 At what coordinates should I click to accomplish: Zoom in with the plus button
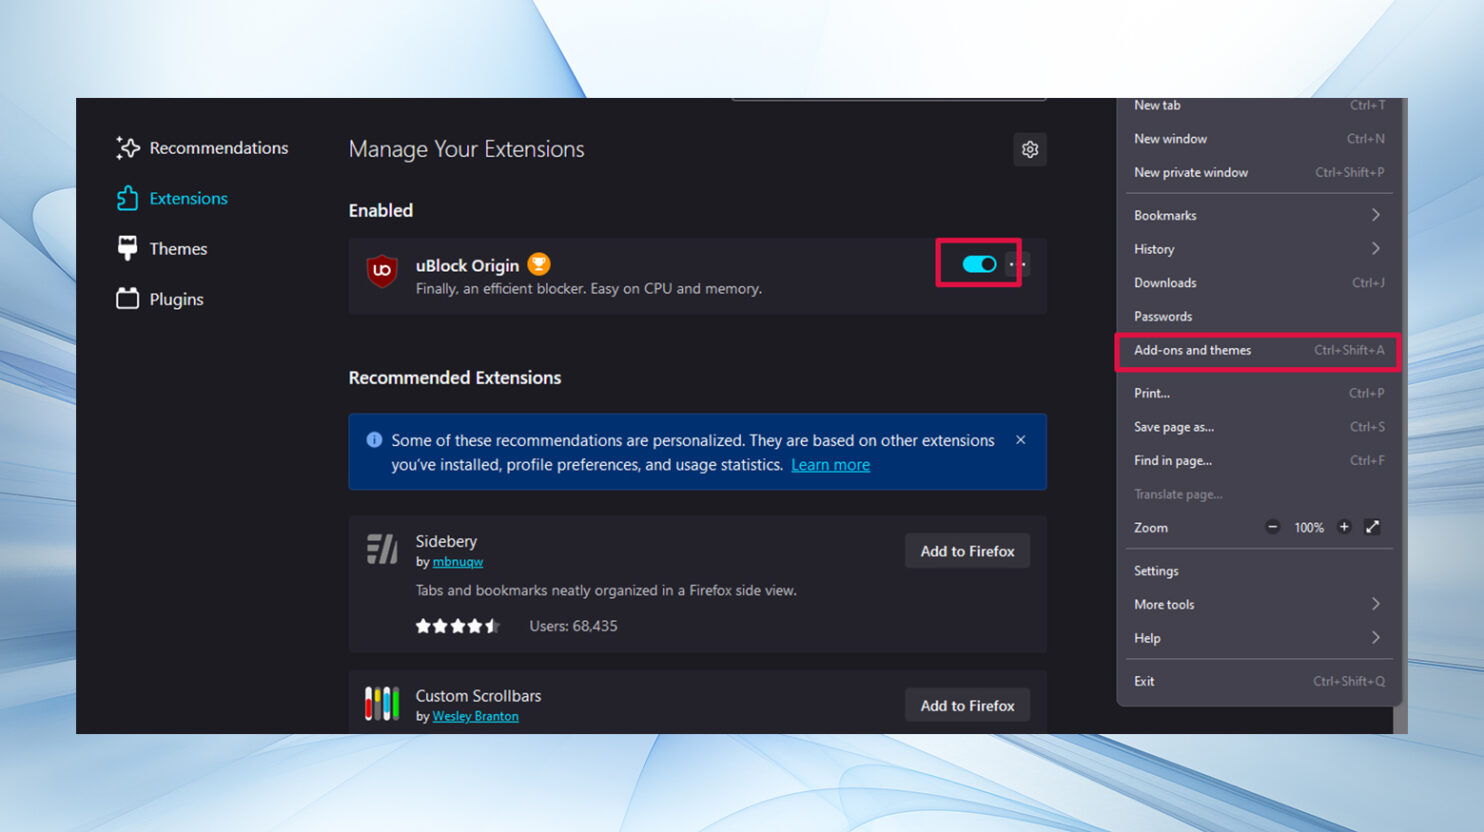pos(1344,527)
